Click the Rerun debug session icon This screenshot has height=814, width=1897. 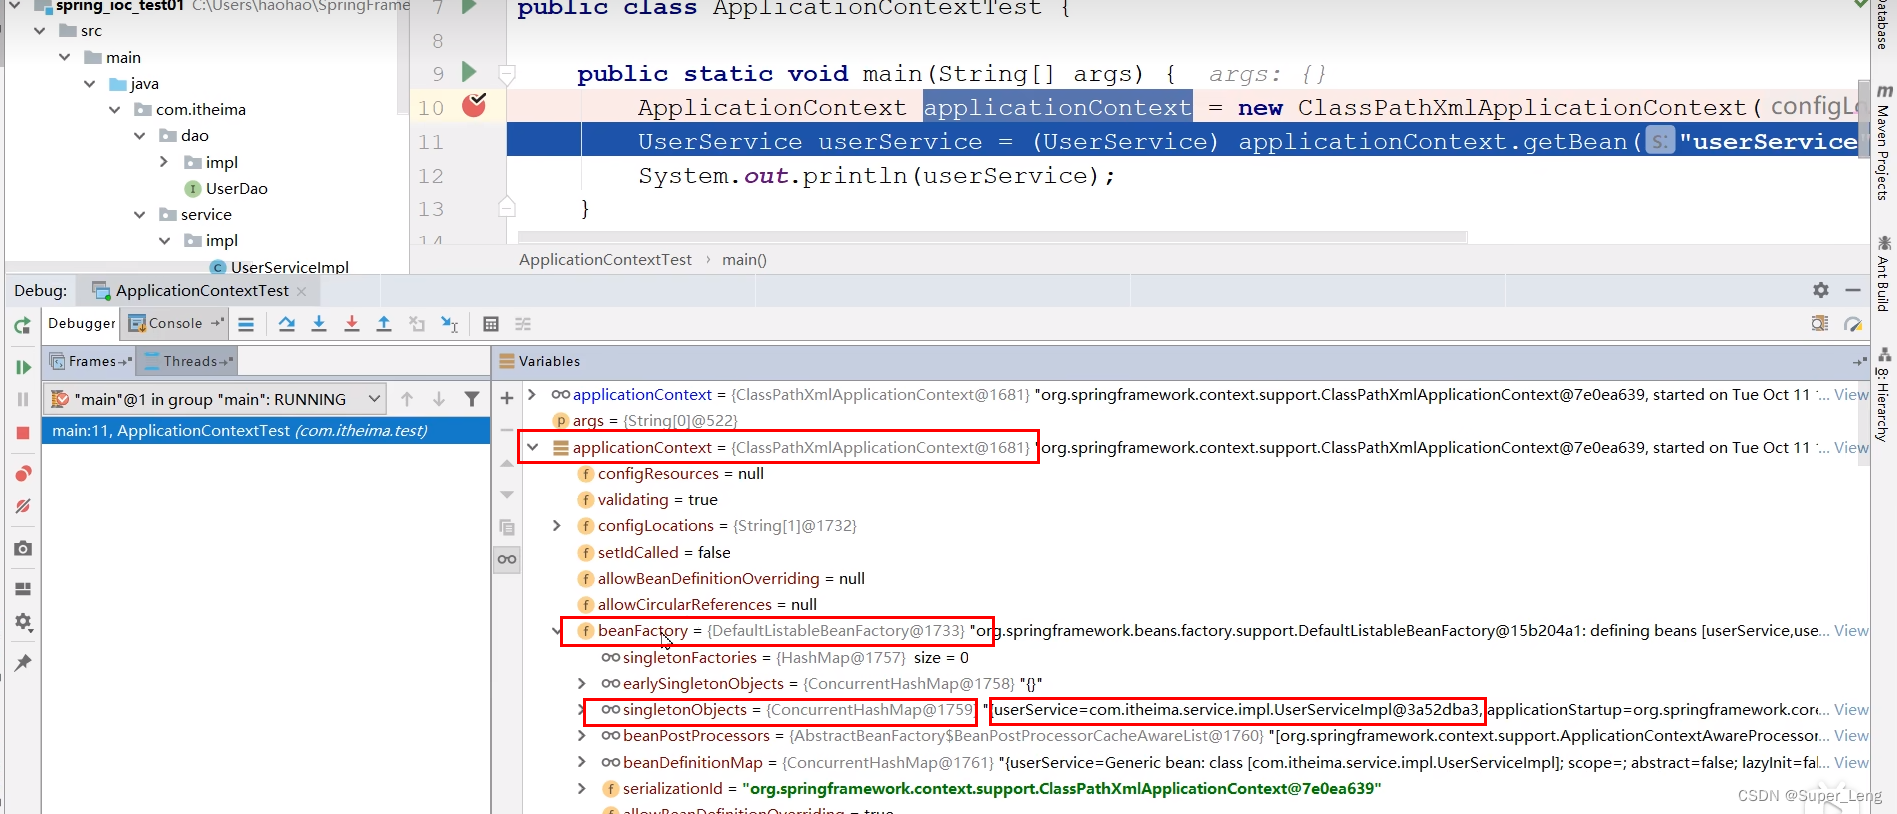click(x=23, y=325)
